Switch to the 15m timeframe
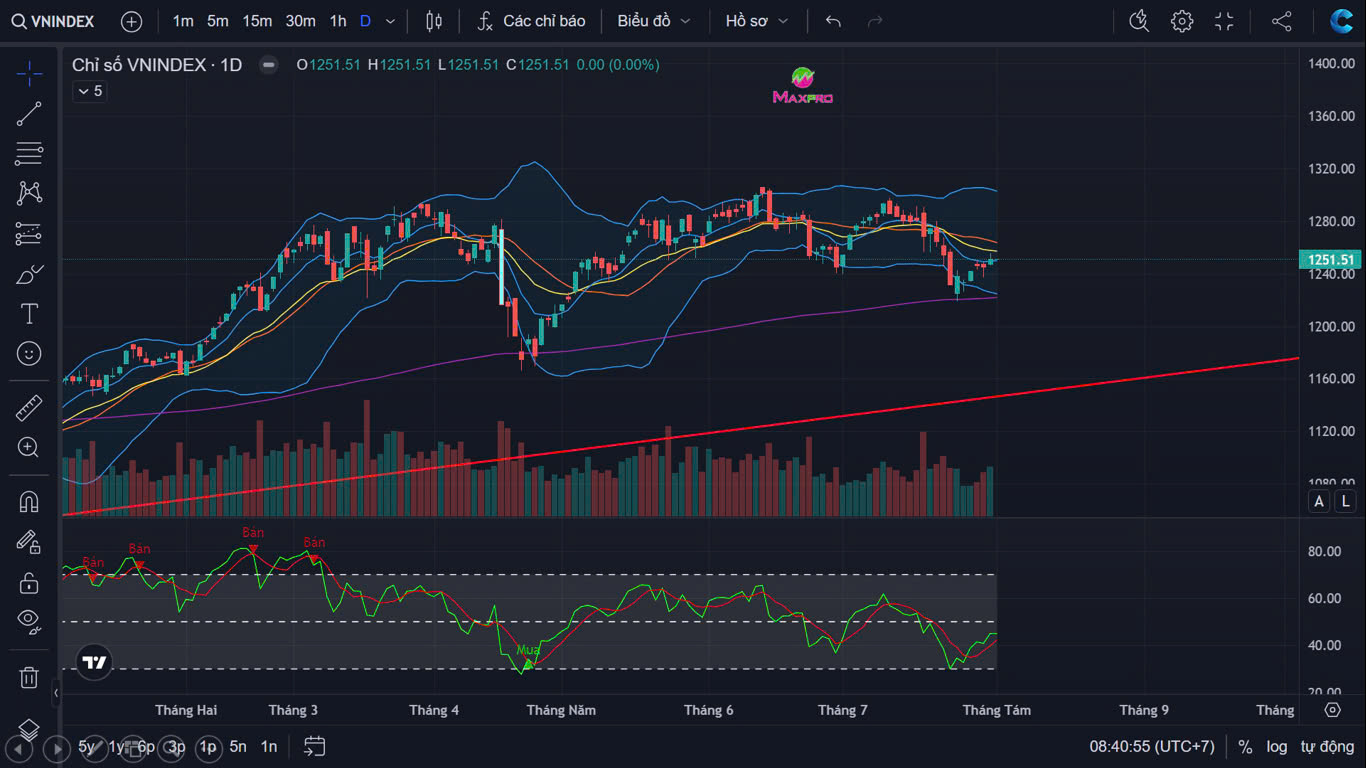1366x768 pixels. coord(257,21)
